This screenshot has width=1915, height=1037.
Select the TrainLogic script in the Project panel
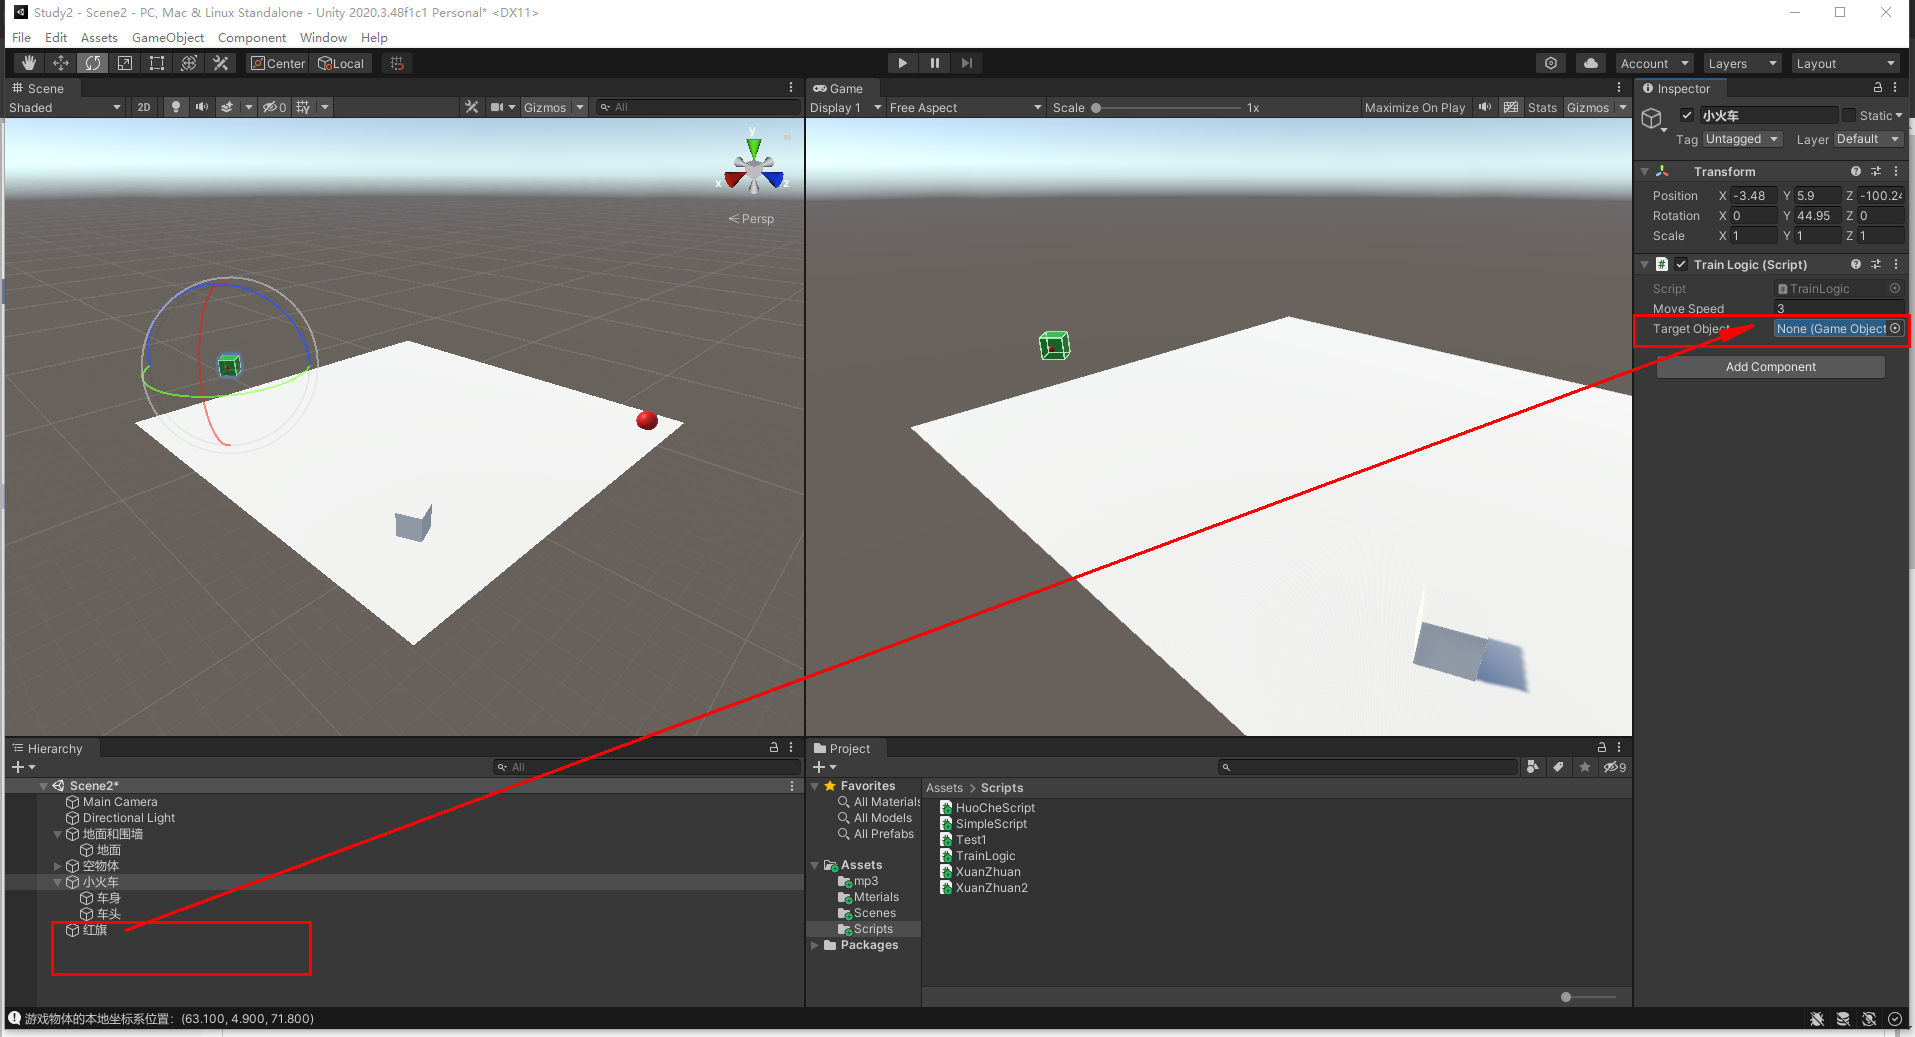tap(985, 855)
